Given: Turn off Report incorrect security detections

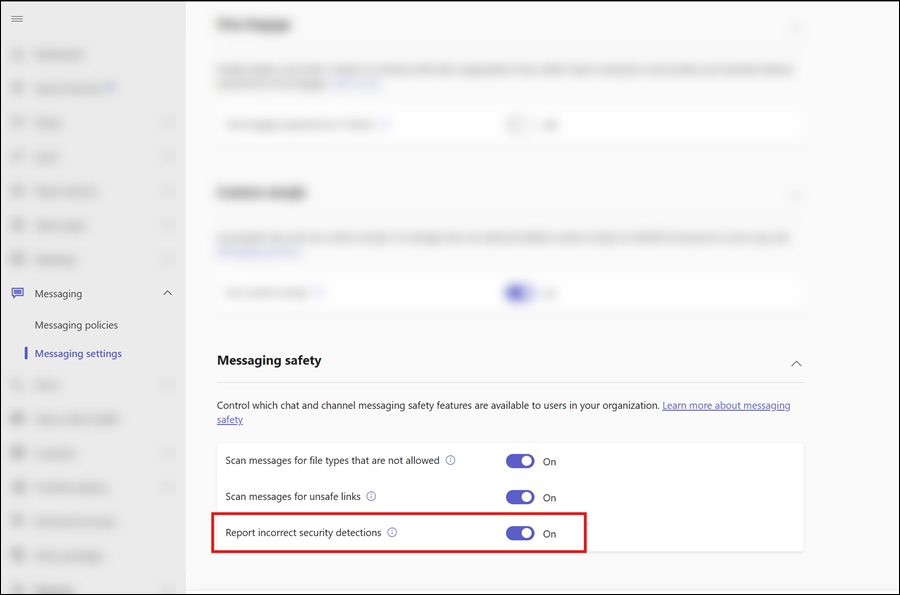Looking at the screenshot, I should [520, 533].
